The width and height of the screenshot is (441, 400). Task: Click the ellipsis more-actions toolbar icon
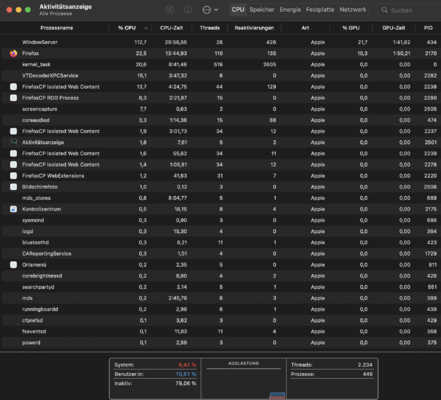207,10
